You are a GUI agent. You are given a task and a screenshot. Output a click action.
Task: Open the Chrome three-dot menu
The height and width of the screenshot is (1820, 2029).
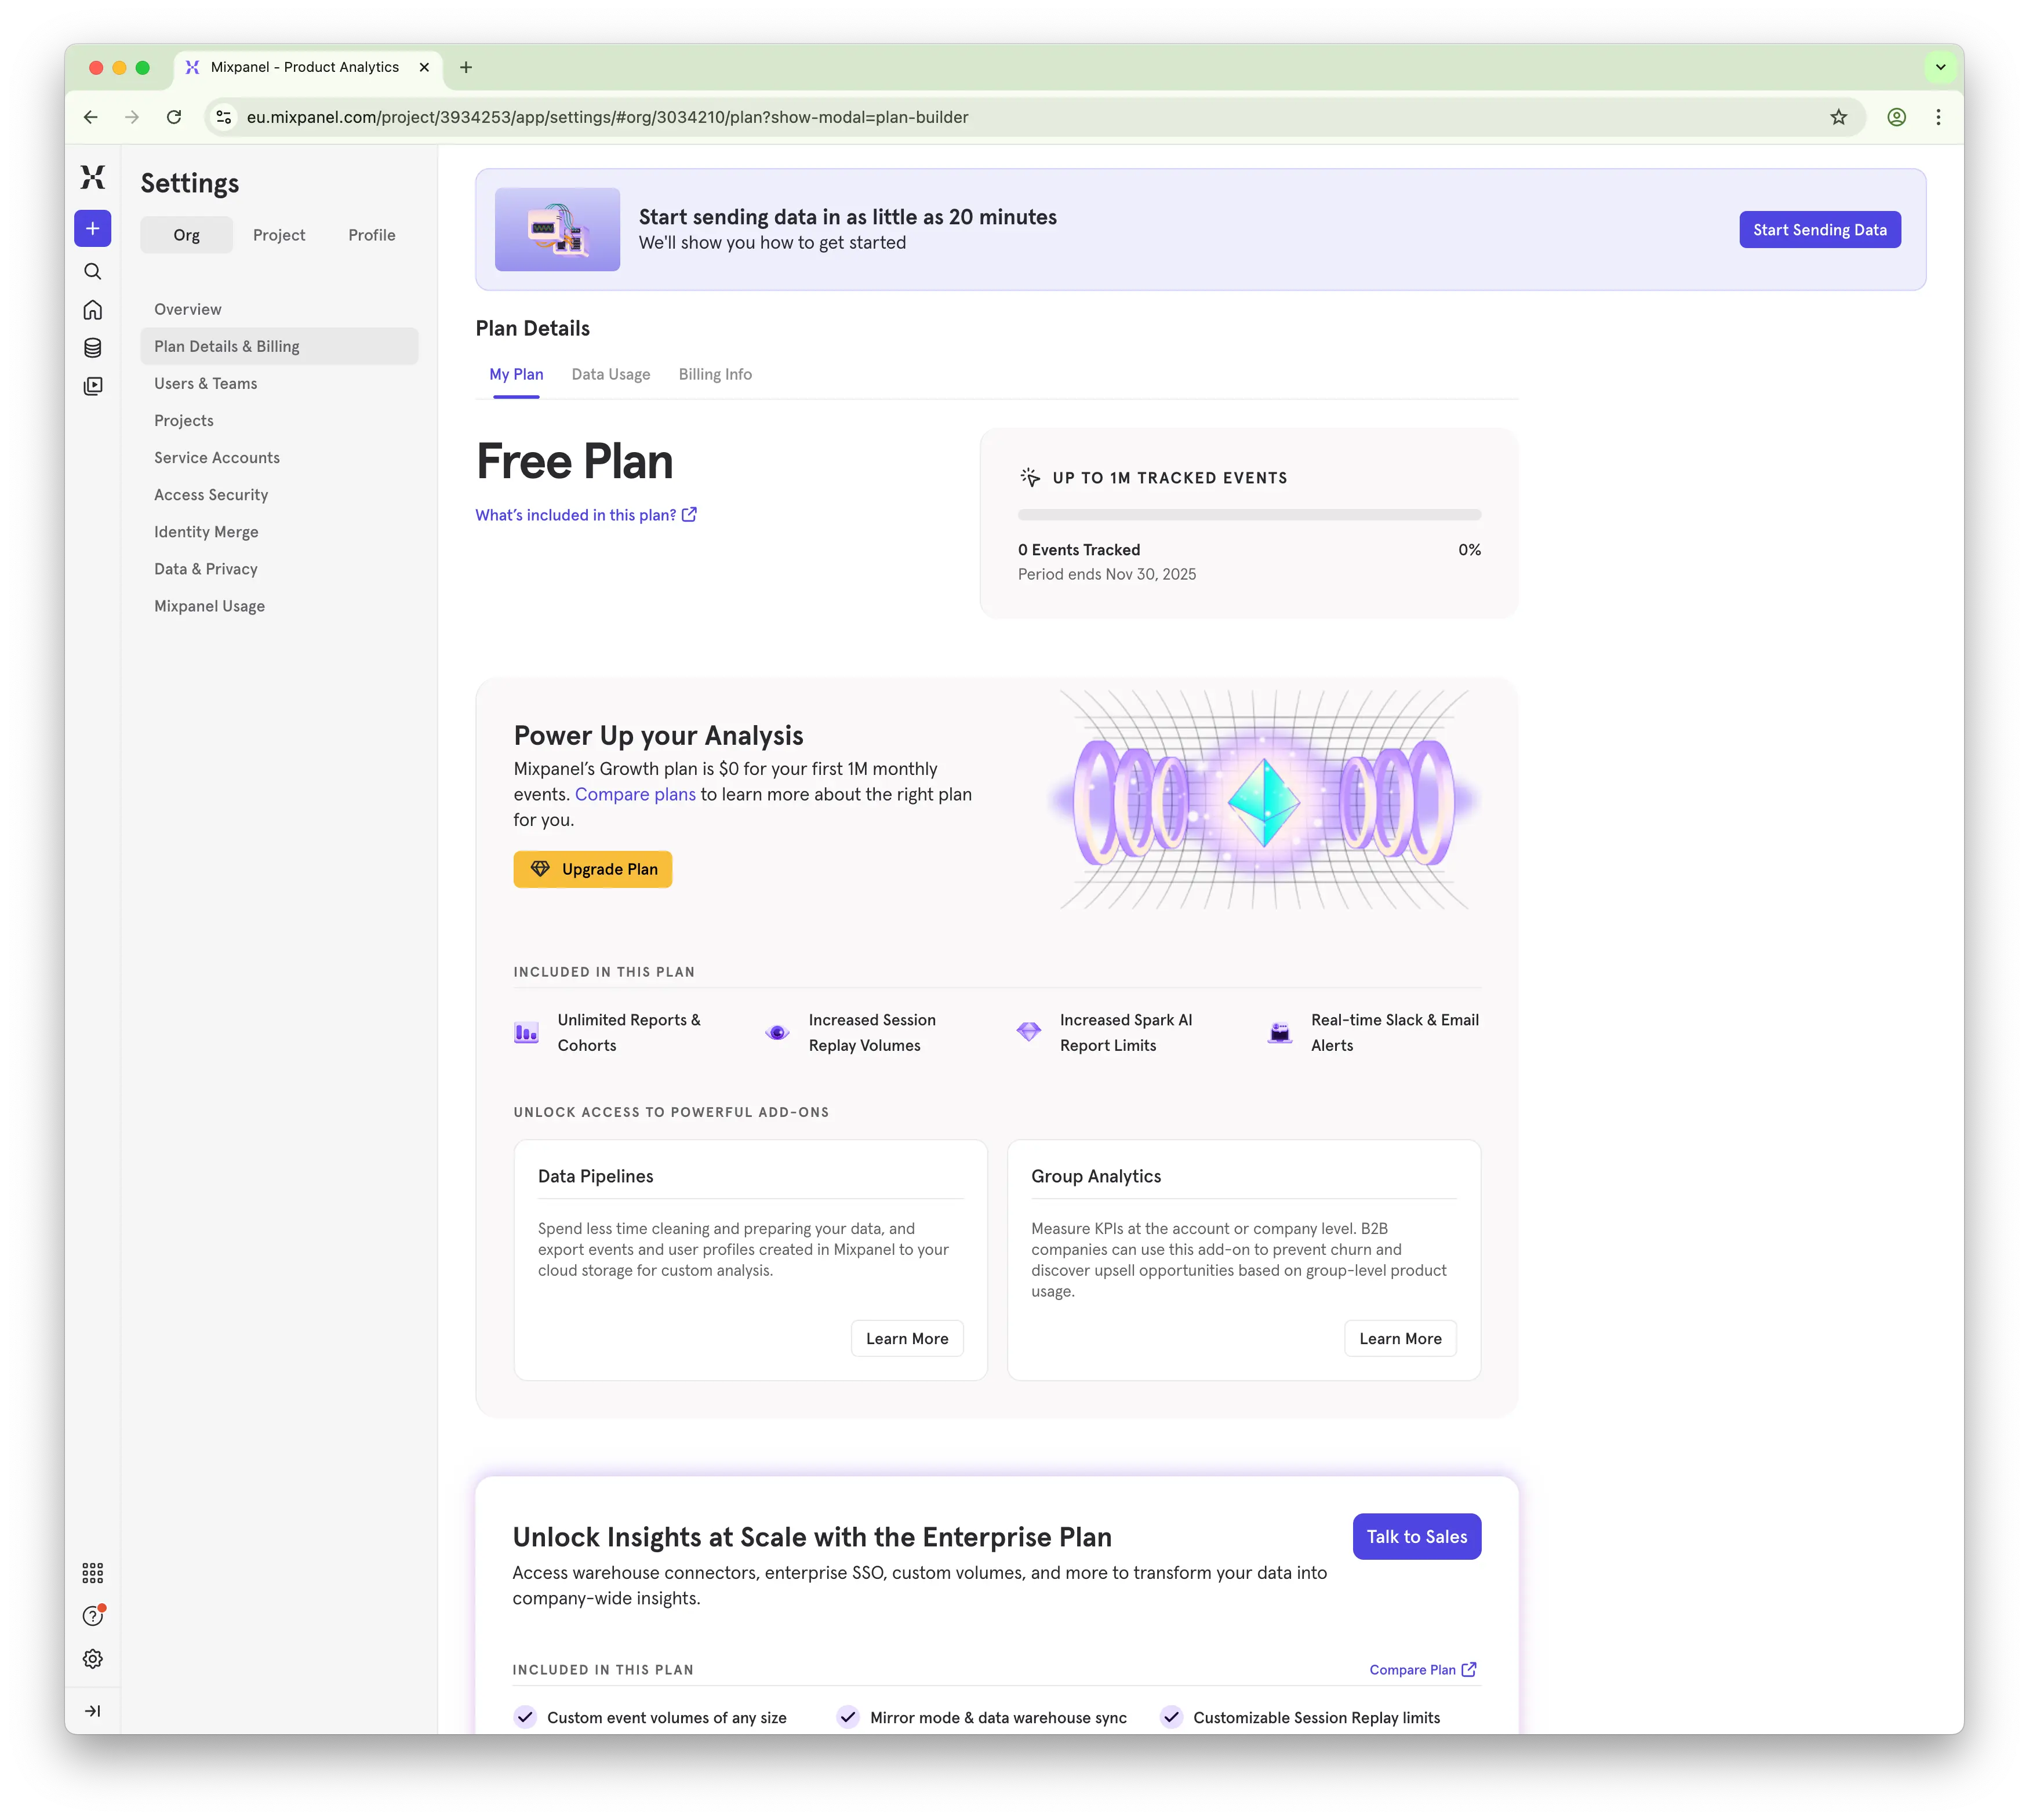click(x=1938, y=117)
